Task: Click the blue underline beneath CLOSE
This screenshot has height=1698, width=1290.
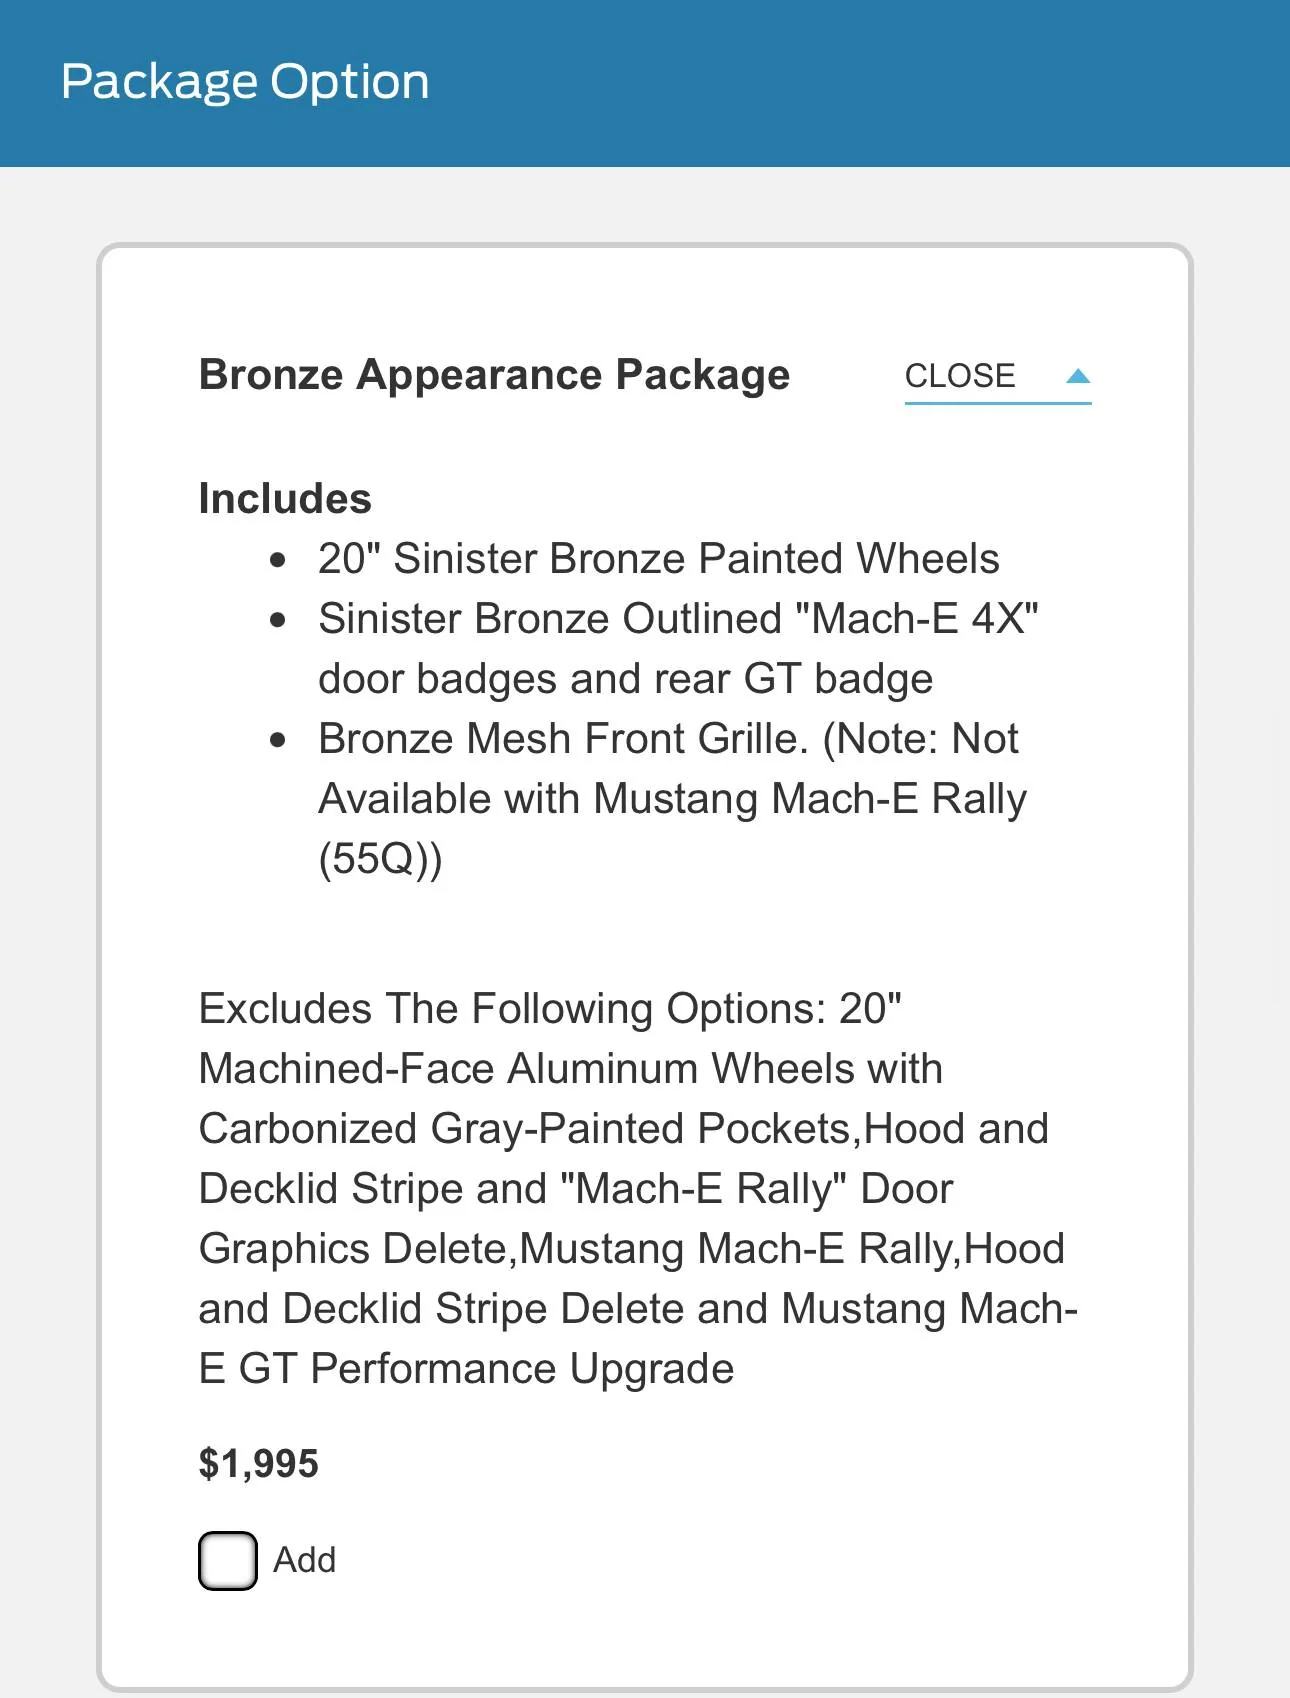Action: 998,403
